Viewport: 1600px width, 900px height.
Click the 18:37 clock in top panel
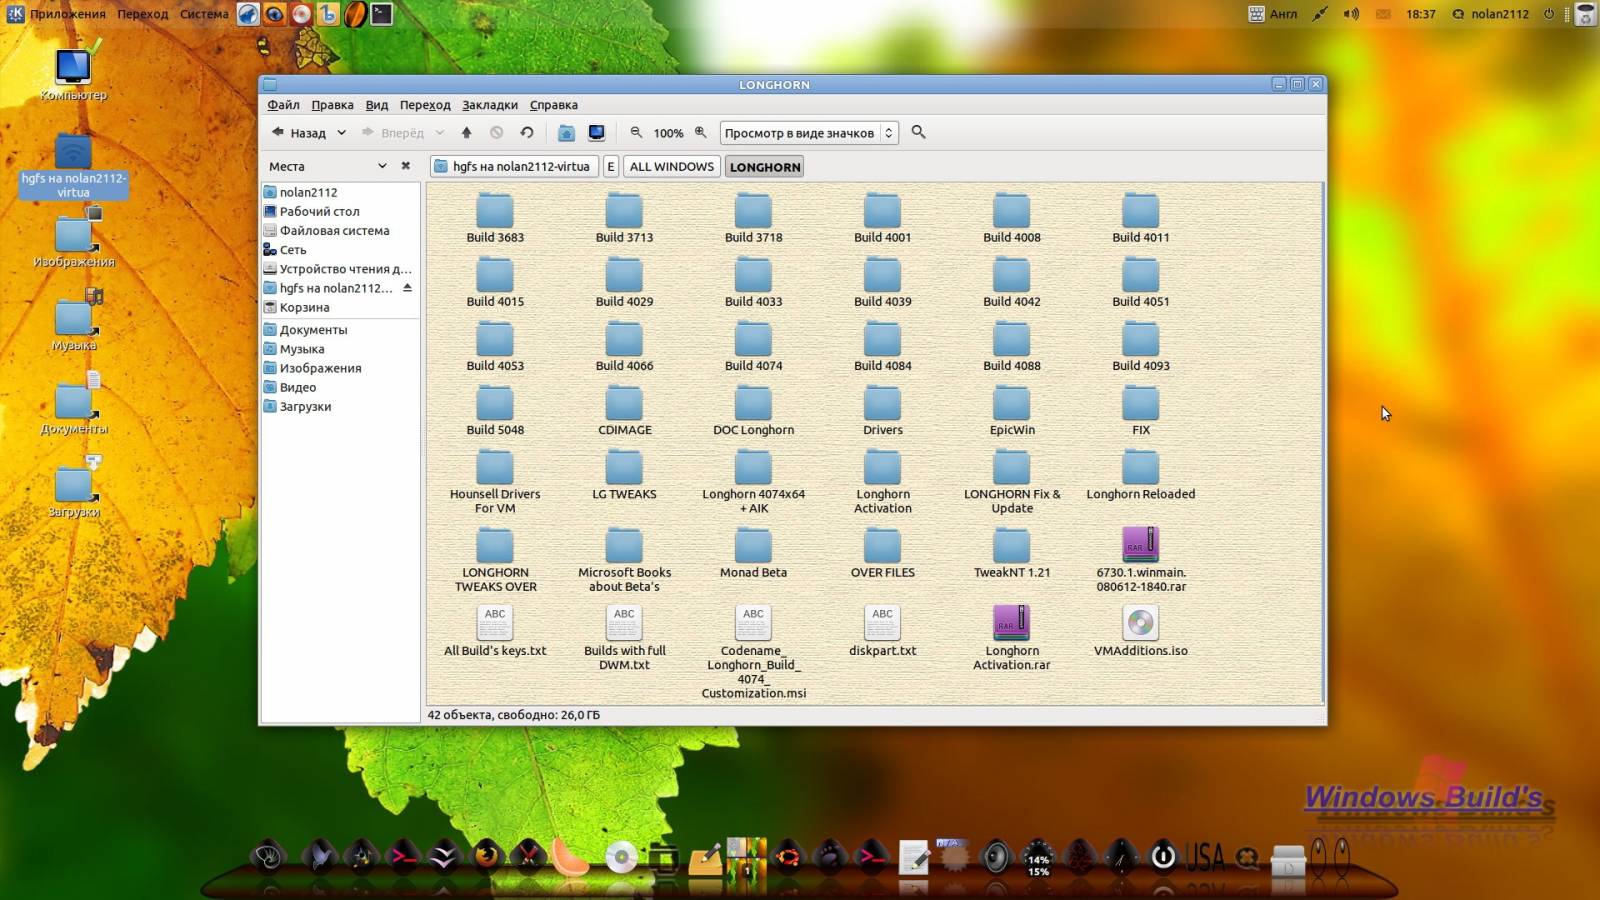coord(1420,14)
